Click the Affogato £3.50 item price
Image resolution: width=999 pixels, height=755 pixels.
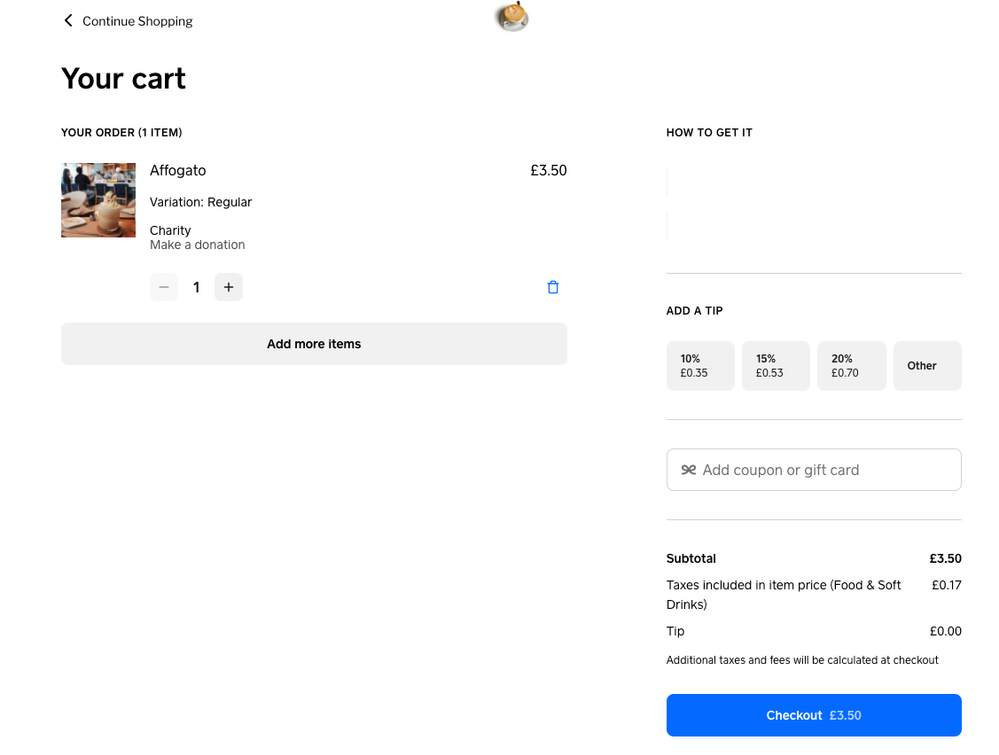548,171
